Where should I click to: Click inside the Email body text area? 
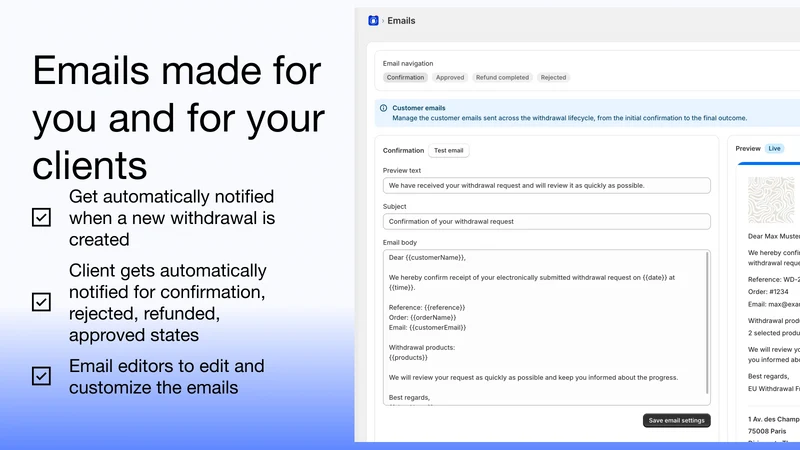[546, 328]
